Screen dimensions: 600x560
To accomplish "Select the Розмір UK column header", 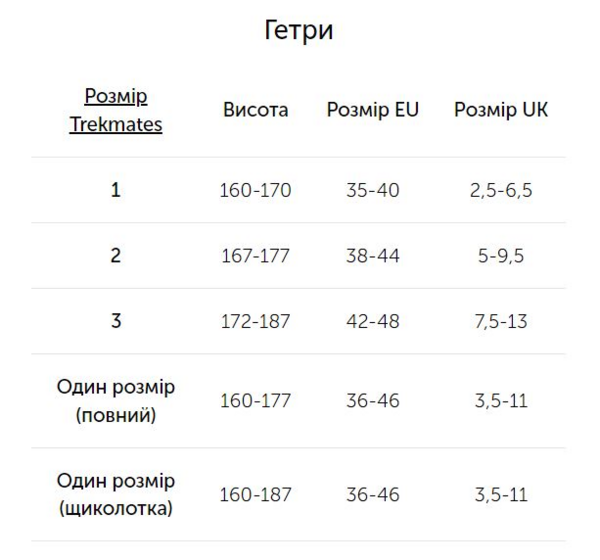I will (x=501, y=110).
